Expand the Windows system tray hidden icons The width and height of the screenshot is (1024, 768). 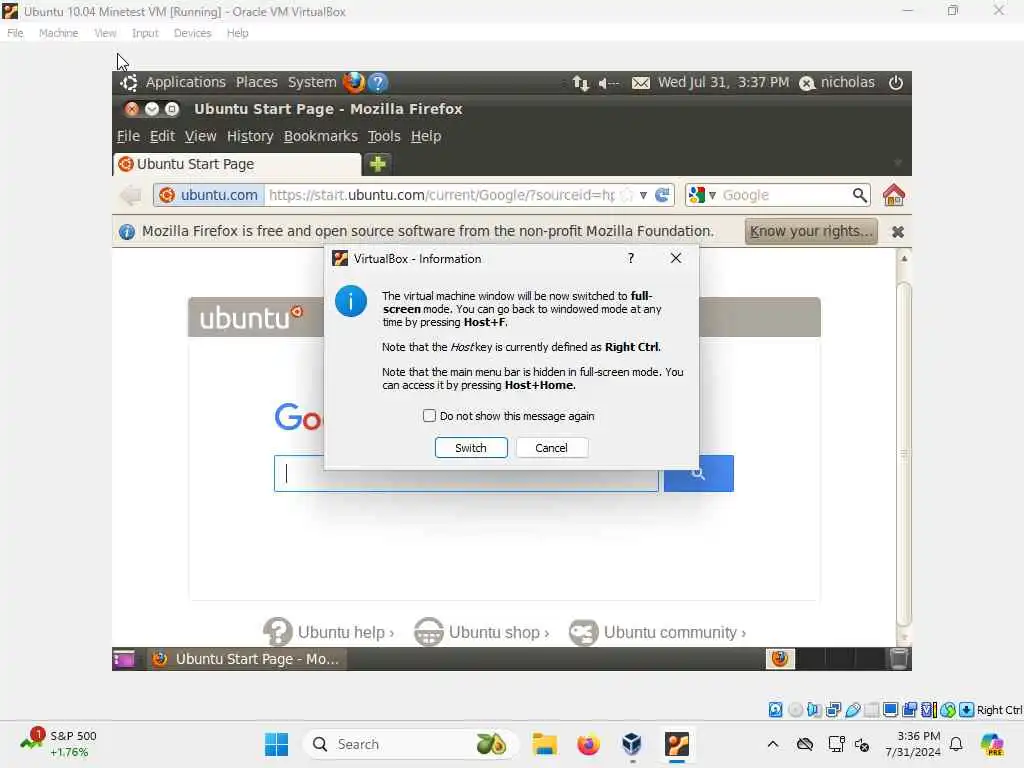pyautogui.click(x=773, y=744)
